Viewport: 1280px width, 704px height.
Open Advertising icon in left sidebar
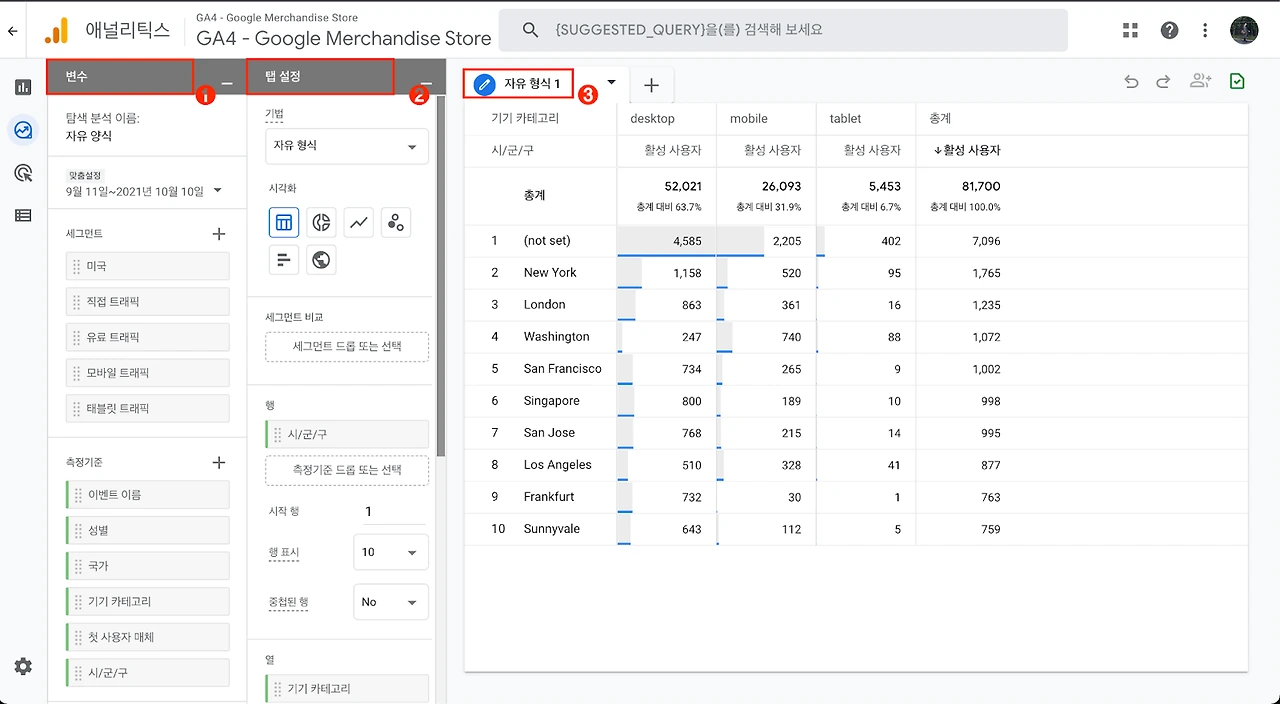pos(23,172)
